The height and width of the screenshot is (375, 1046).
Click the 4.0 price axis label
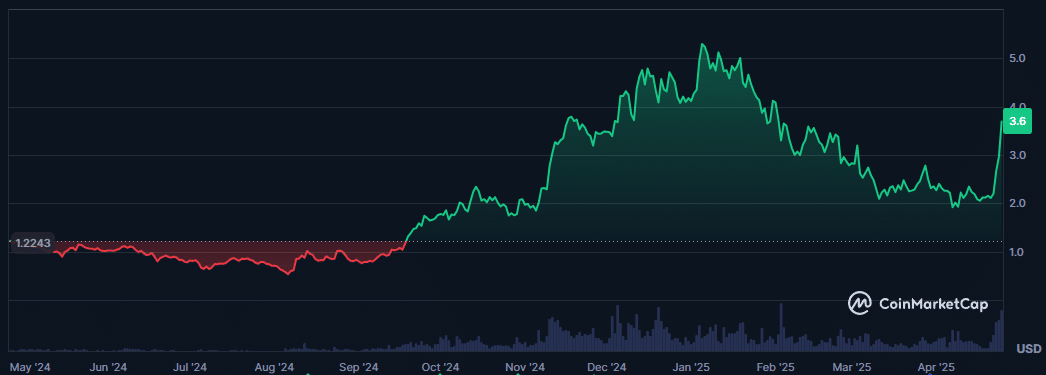1017,107
